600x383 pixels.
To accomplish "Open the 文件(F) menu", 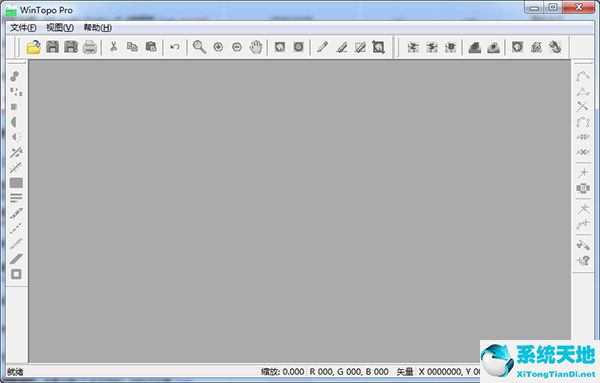I will coord(23,28).
